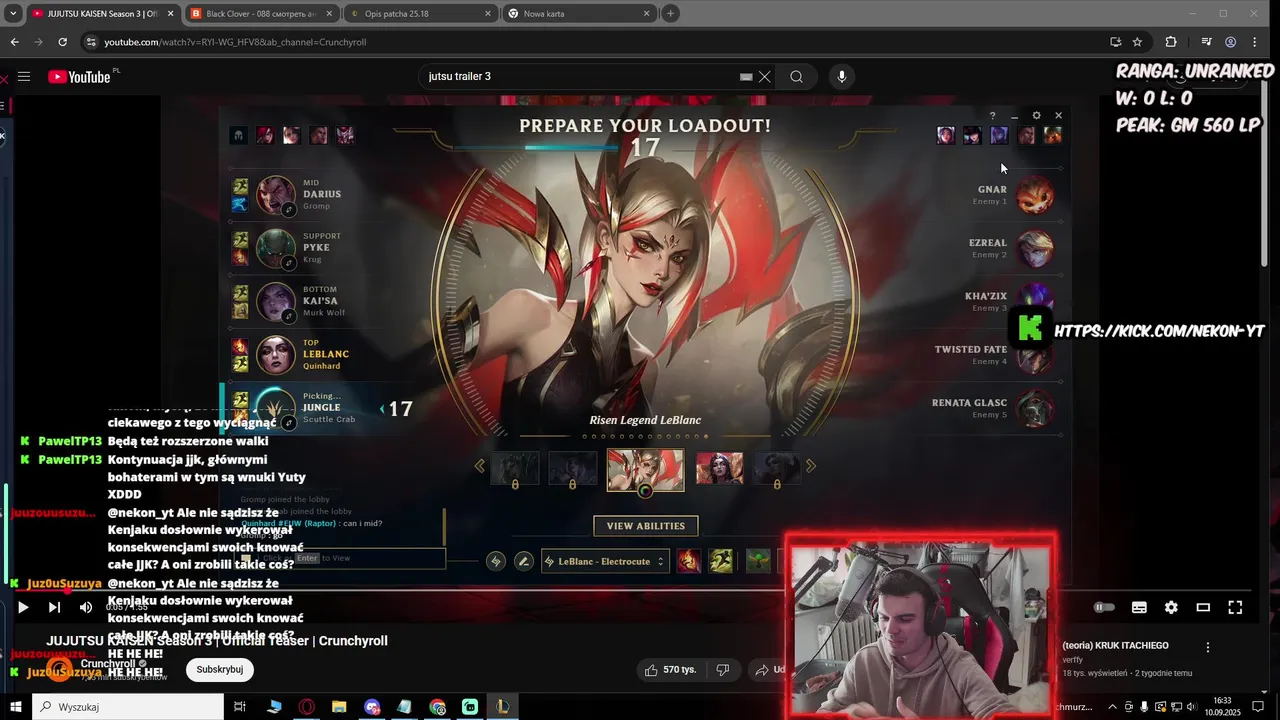Open the YouTube hamburger guide menu

24,77
